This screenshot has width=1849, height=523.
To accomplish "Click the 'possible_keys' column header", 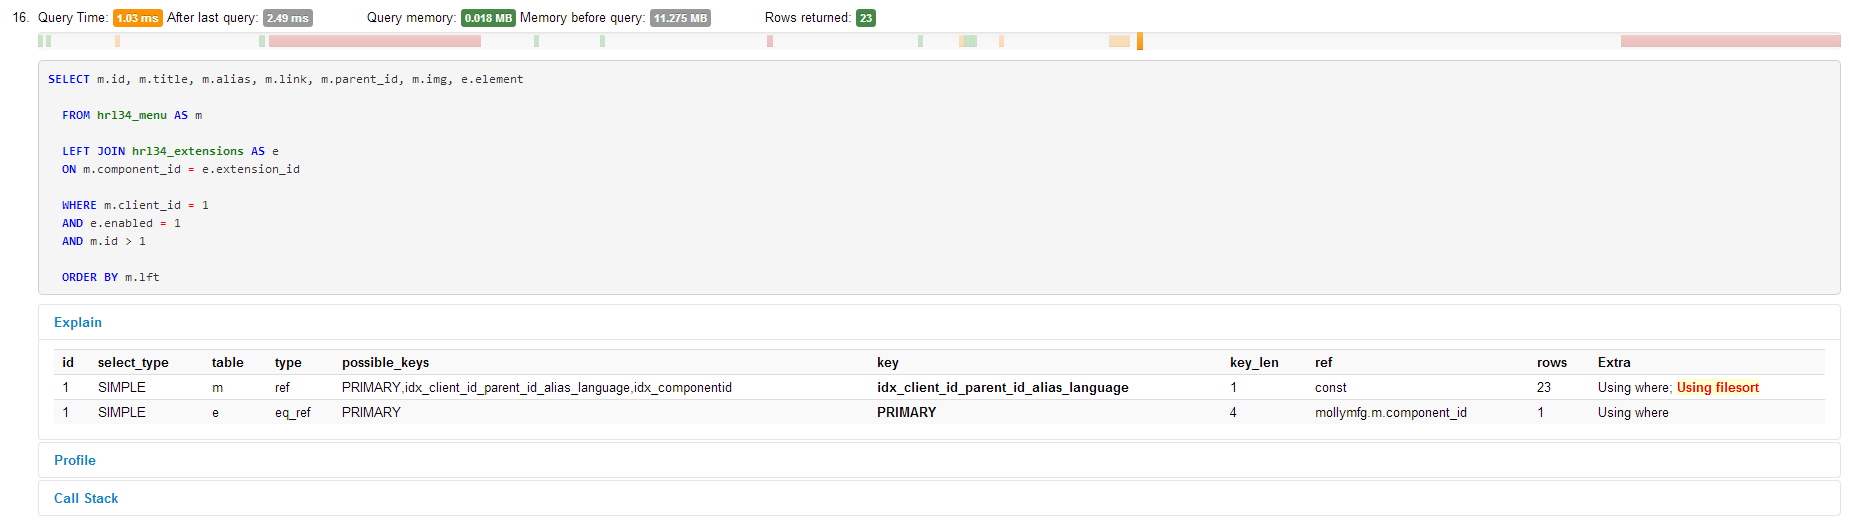I will (385, 362).
